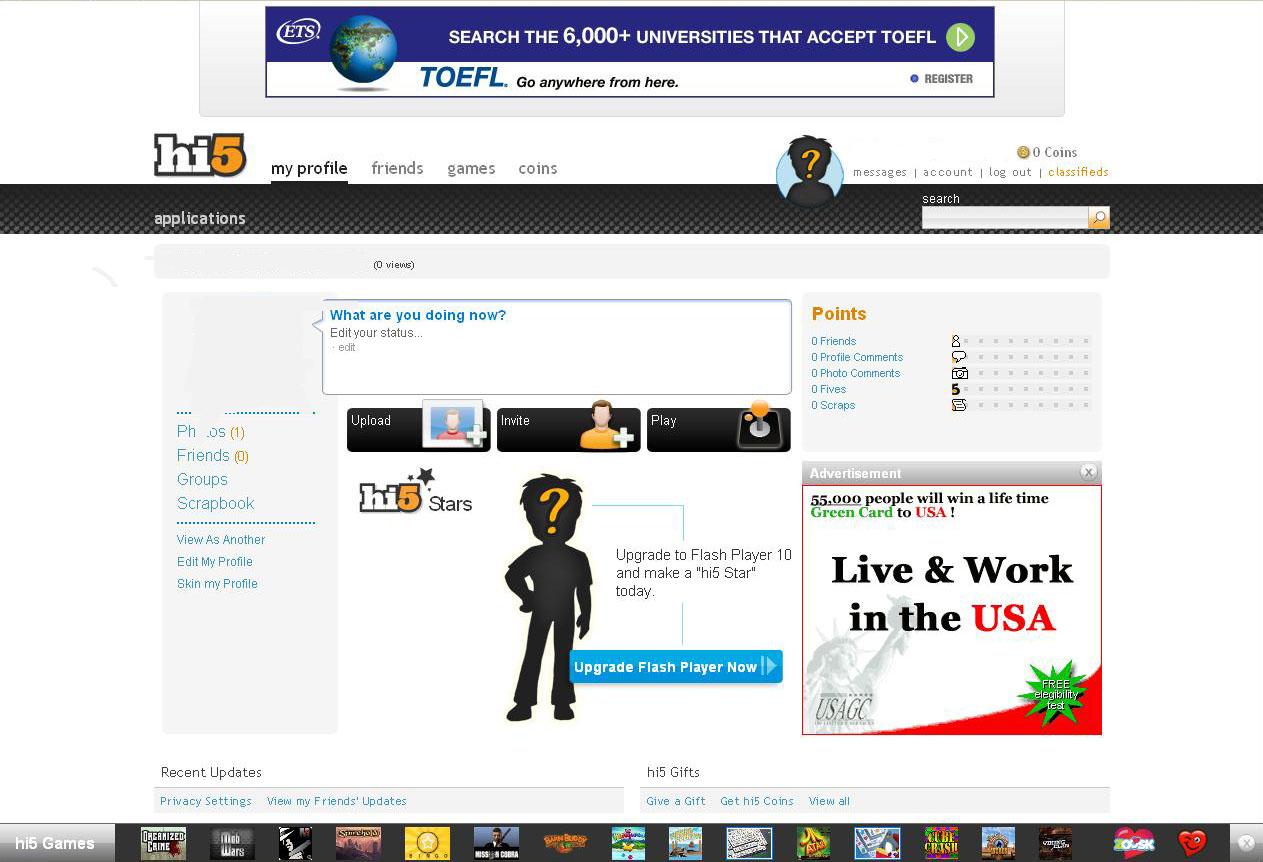Open Privacy Settings link
This screenshot has width=1263, height=862.
click(x=206, y=801)
